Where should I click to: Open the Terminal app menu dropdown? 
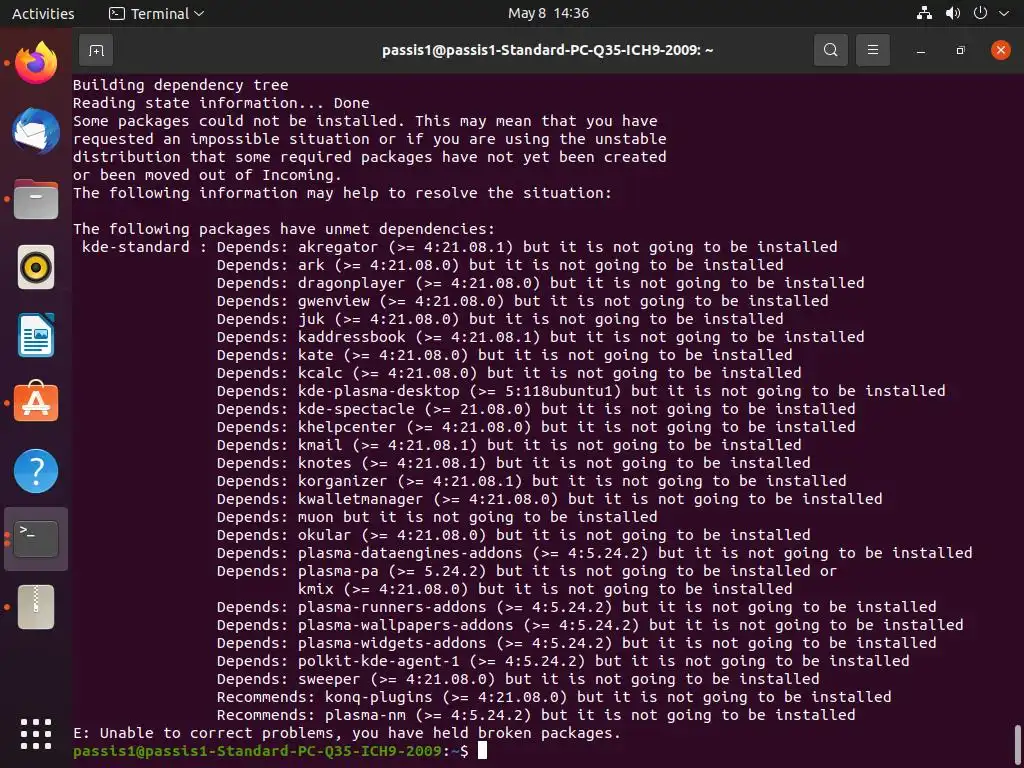click(x=157, y=13)
